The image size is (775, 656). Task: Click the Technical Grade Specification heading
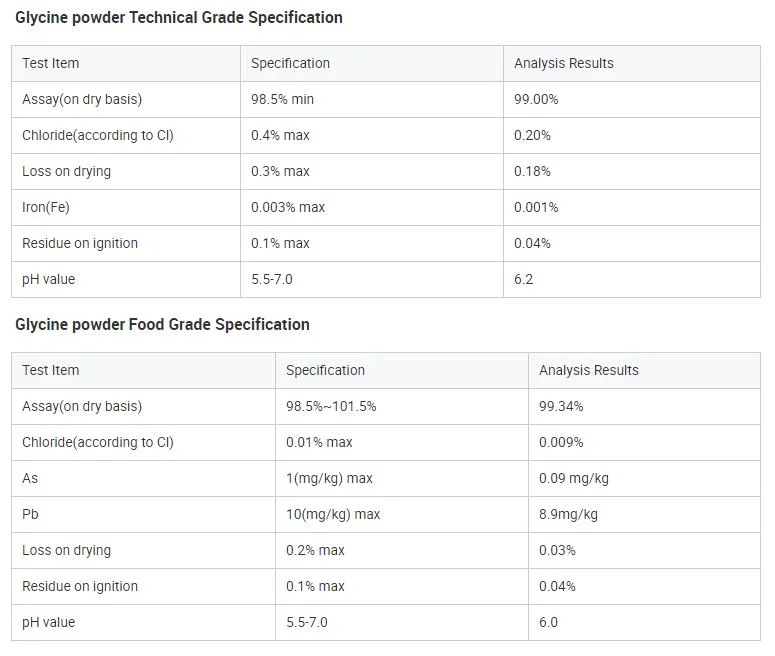179,18
